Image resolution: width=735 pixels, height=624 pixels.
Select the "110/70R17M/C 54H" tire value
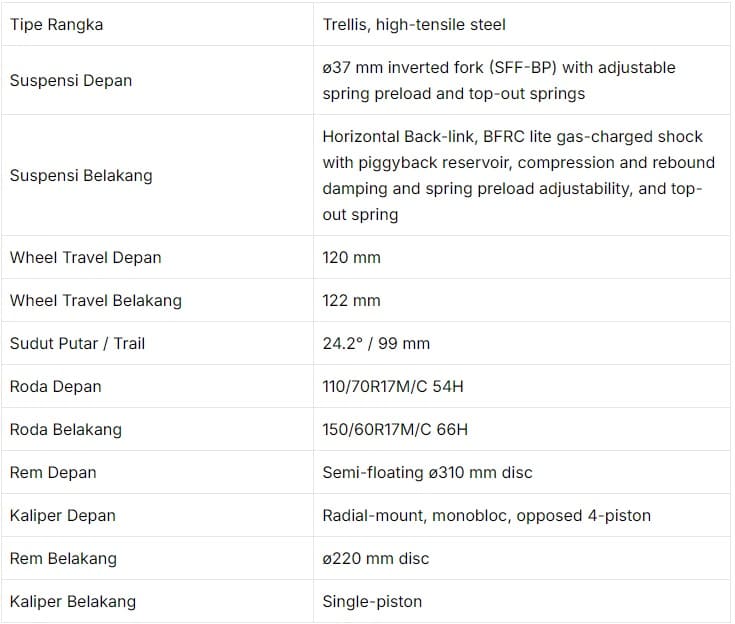click(x=395, y=386)
